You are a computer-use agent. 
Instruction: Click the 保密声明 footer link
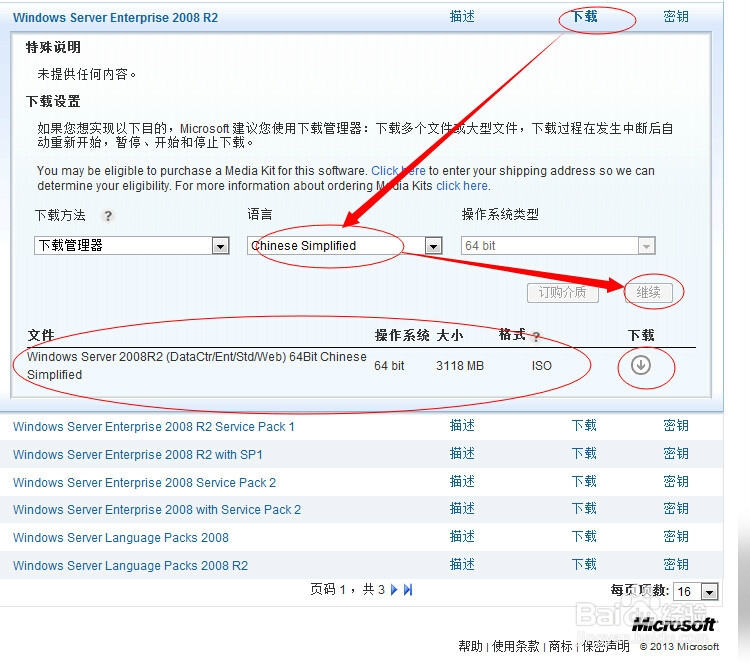(606, 646)
